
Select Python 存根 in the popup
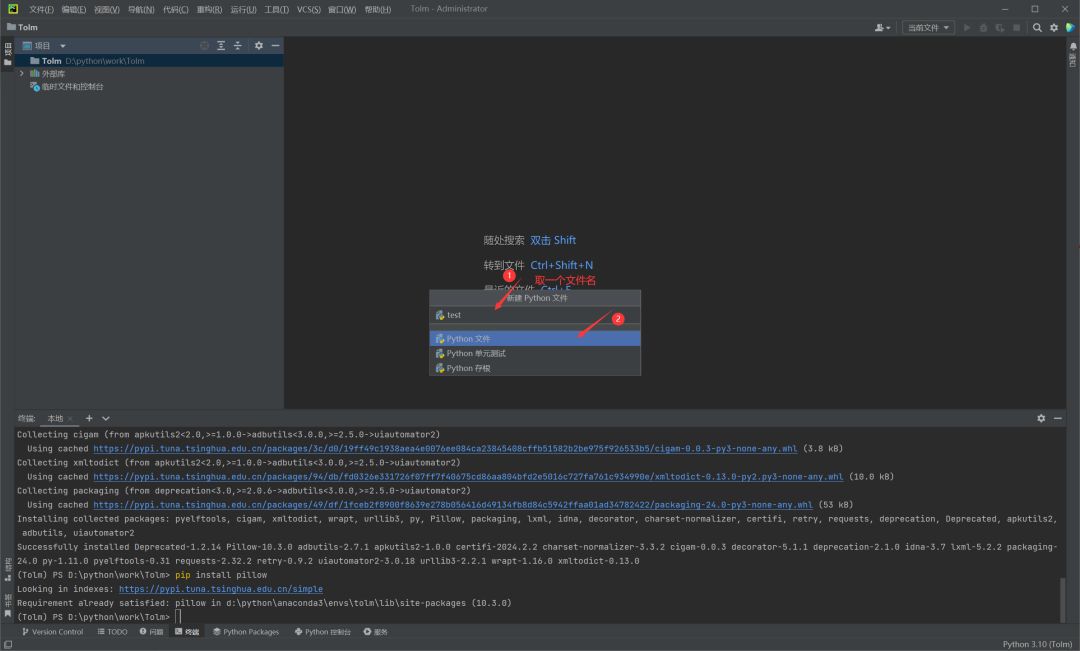[x=535, y=369]
